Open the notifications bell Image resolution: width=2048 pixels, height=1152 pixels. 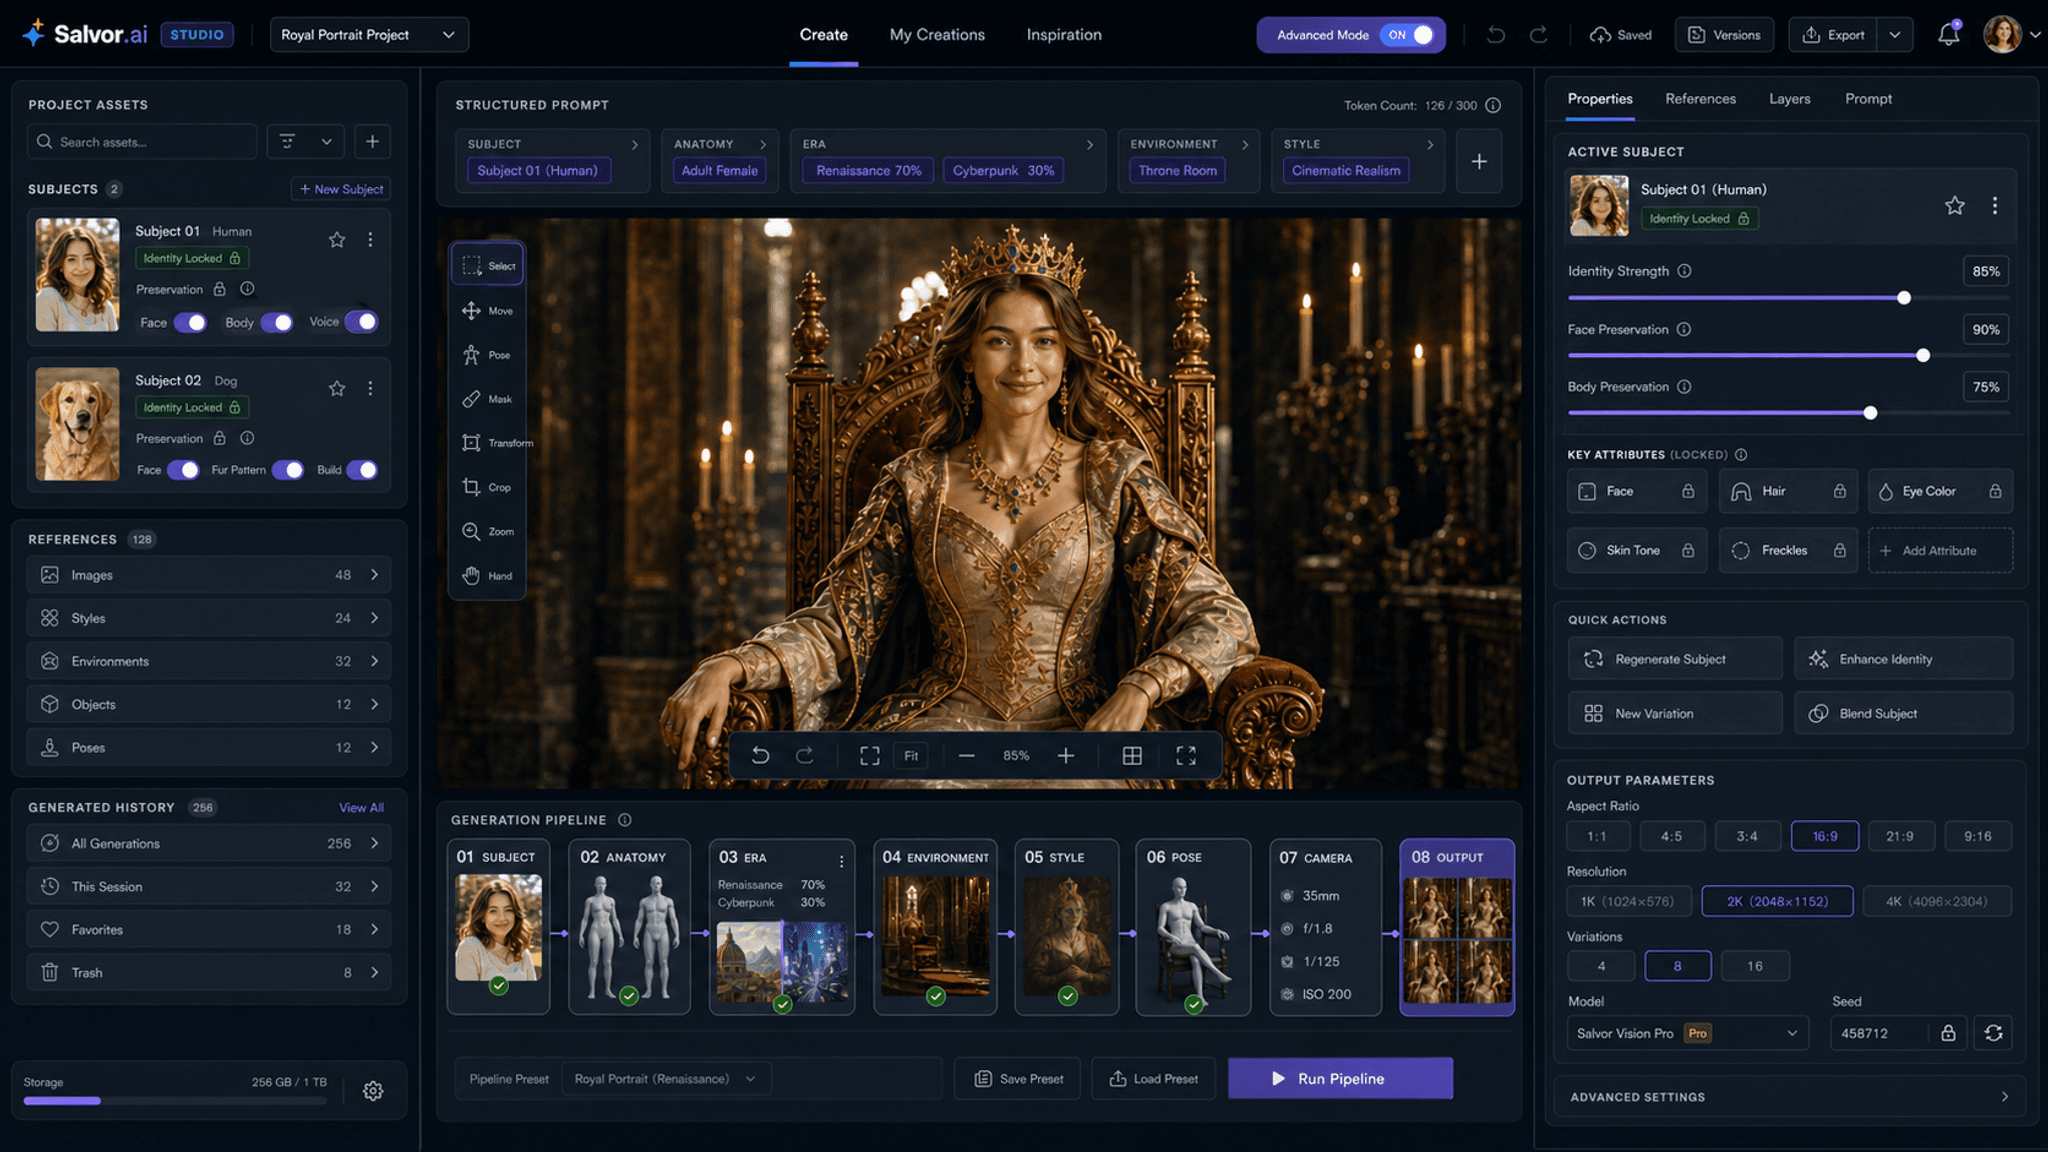pos(1948,34)
